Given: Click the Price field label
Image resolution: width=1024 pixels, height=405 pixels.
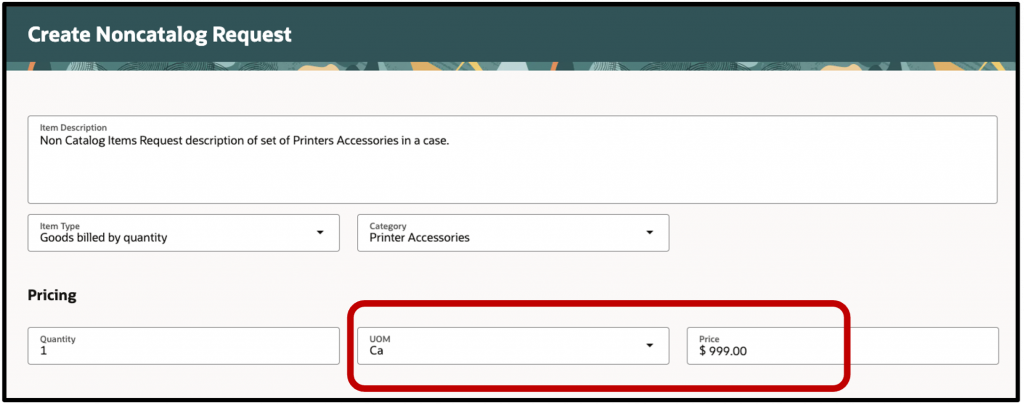Looking at the screenshot, I should tap(709, 339).
